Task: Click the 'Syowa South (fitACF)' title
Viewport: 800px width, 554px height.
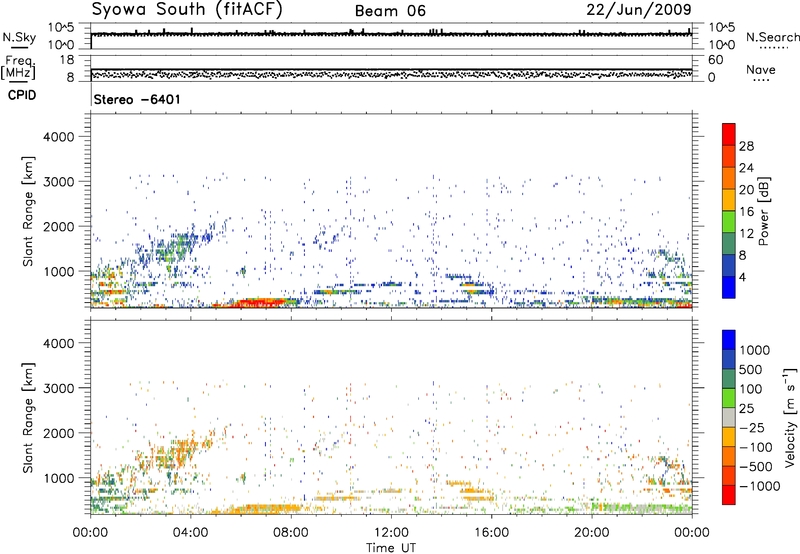Action: [186, 10]
